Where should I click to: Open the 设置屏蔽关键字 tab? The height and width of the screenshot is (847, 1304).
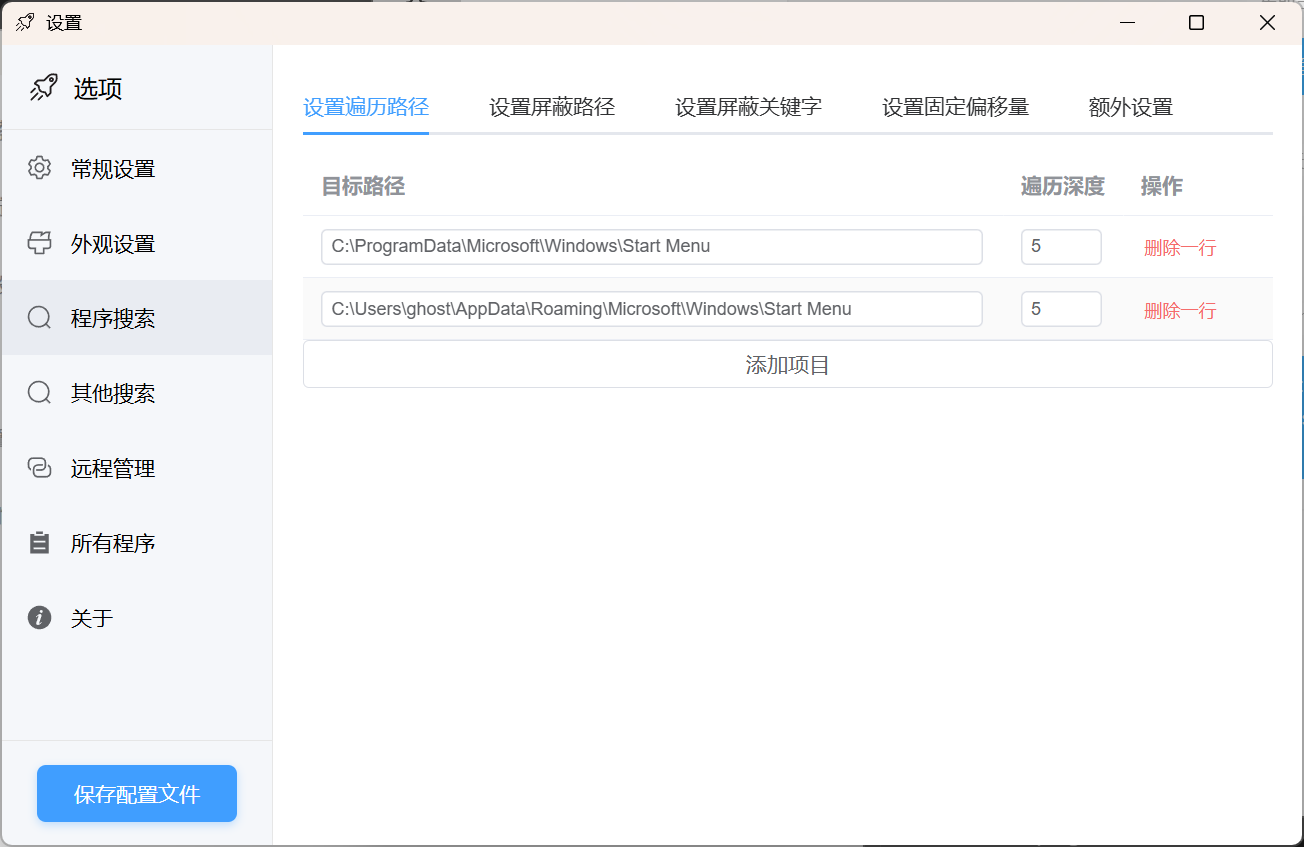pos(748,107)
